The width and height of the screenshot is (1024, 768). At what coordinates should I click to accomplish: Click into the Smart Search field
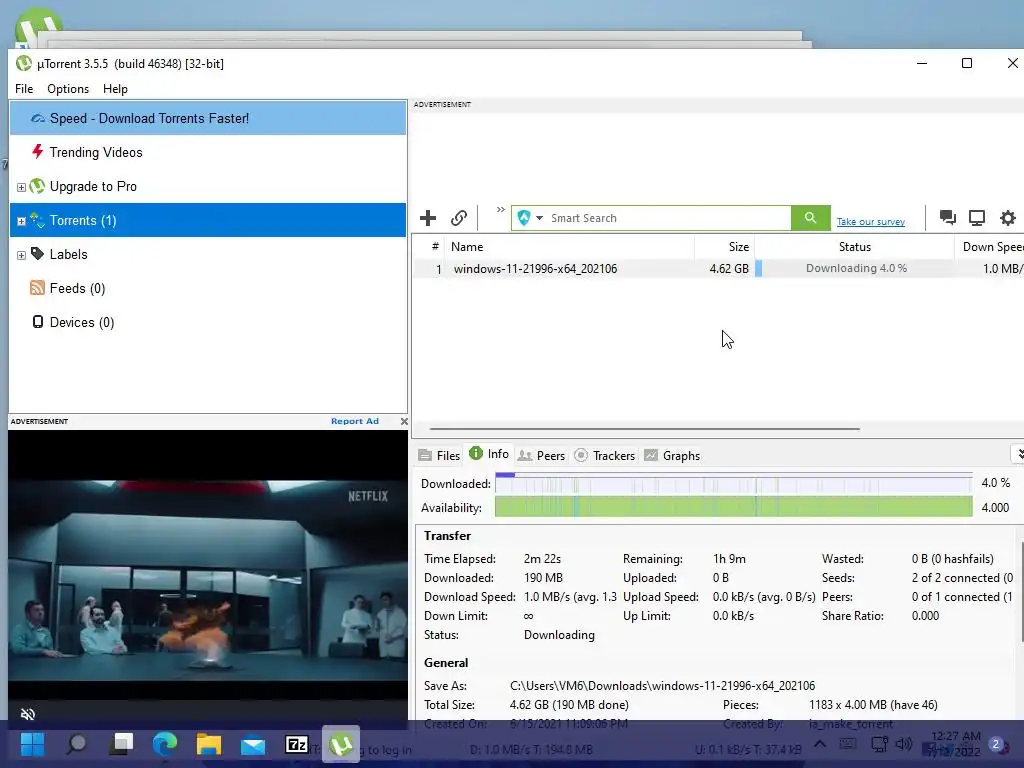click(669, 218)
